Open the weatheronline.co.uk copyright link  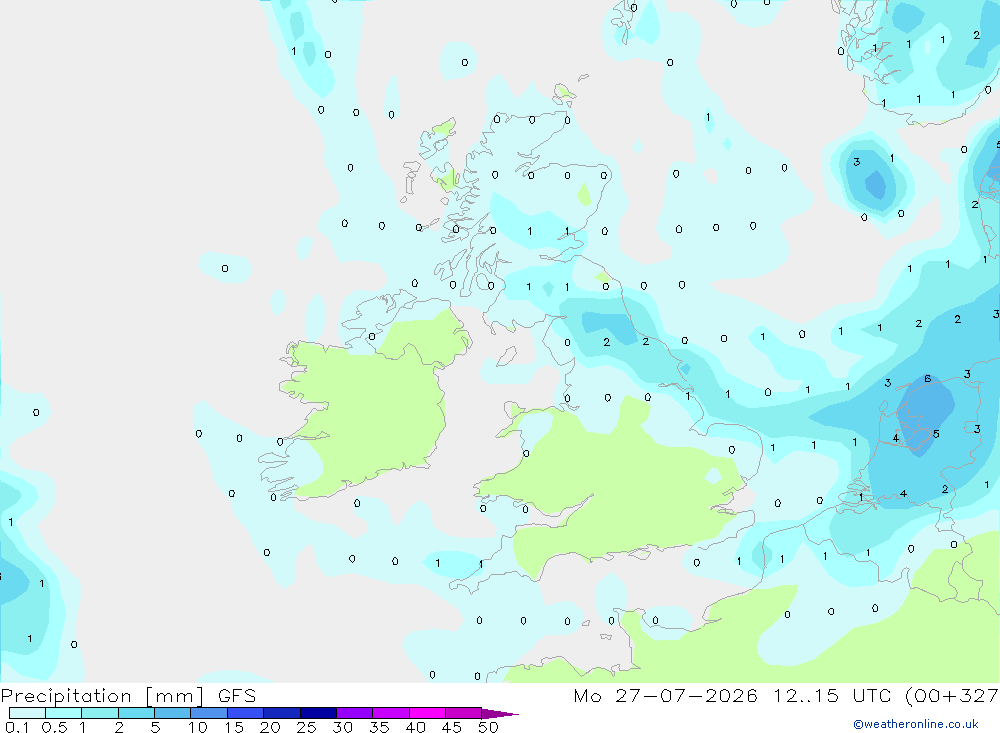pyautogui.click(x=916, y=724)
